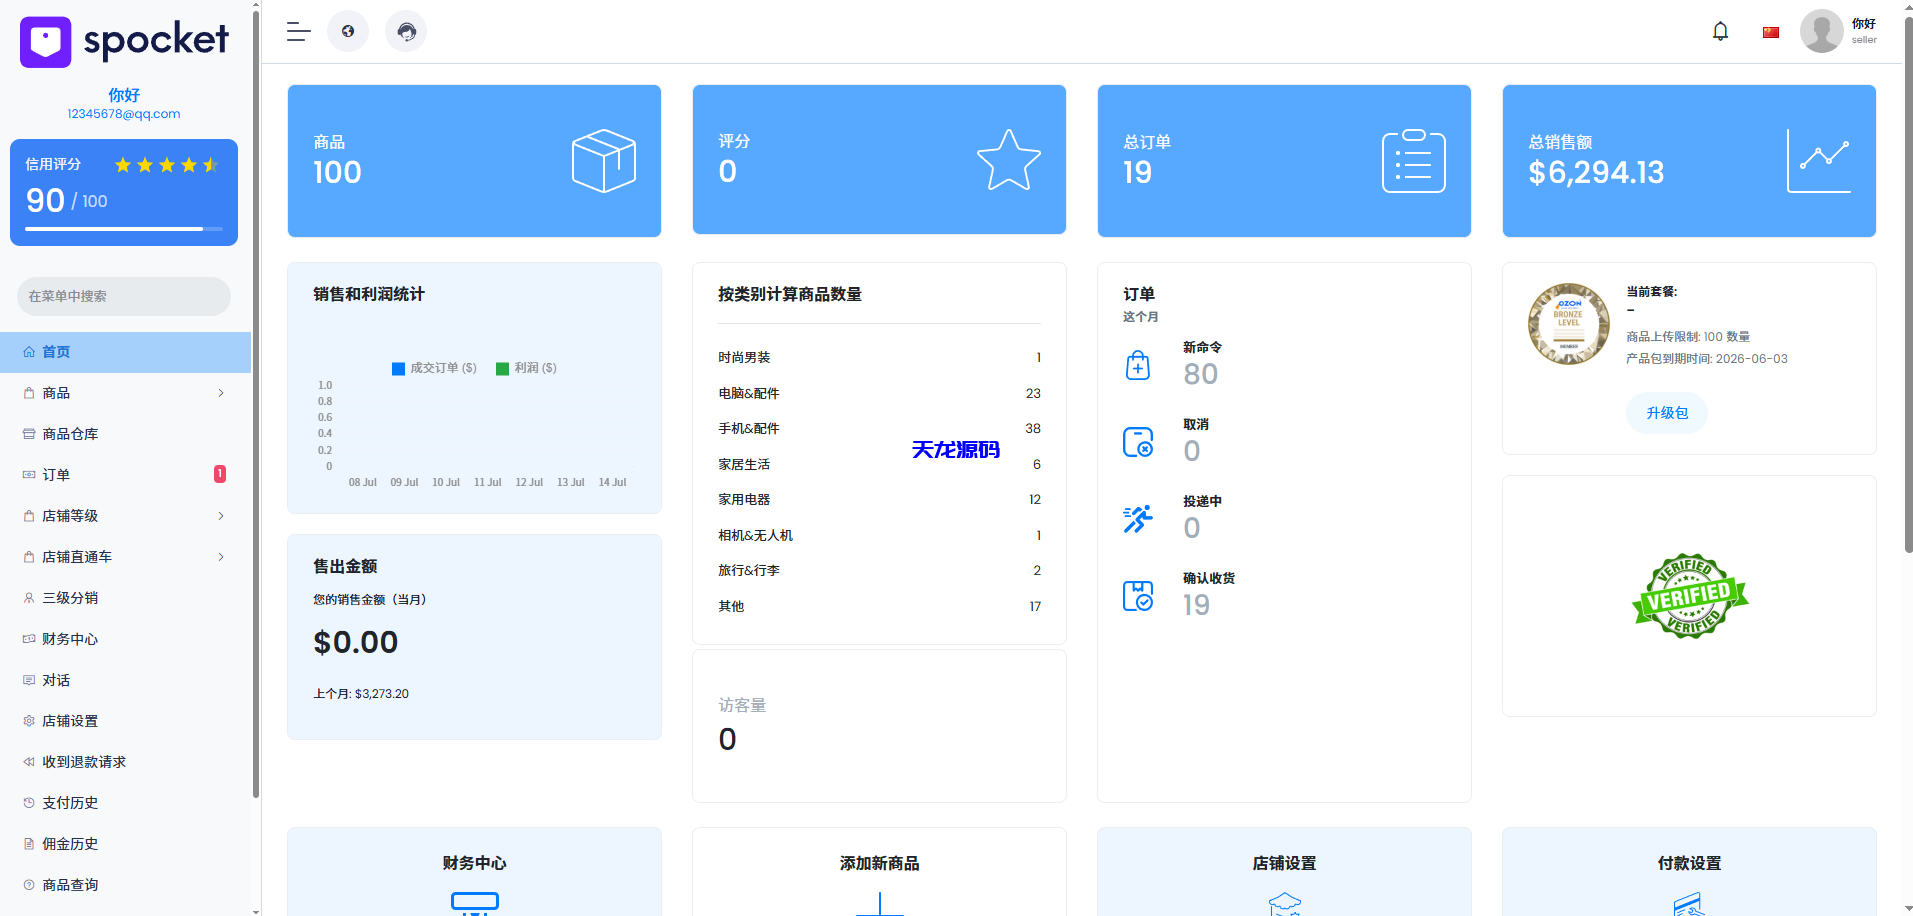Toggle the 成交订单 ($) chart legend

[433, 368]
